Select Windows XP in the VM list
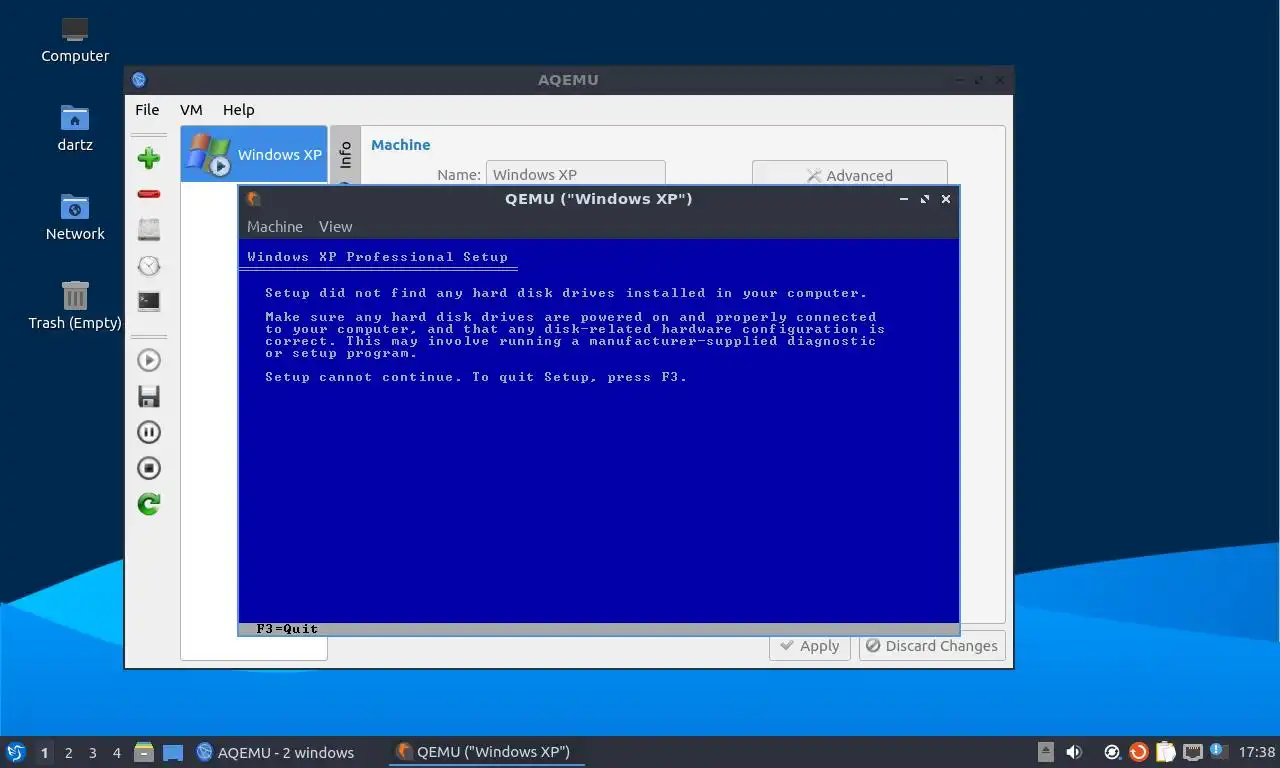The height and width of the screenshot is (768, 1280). (x=254, y=154)
